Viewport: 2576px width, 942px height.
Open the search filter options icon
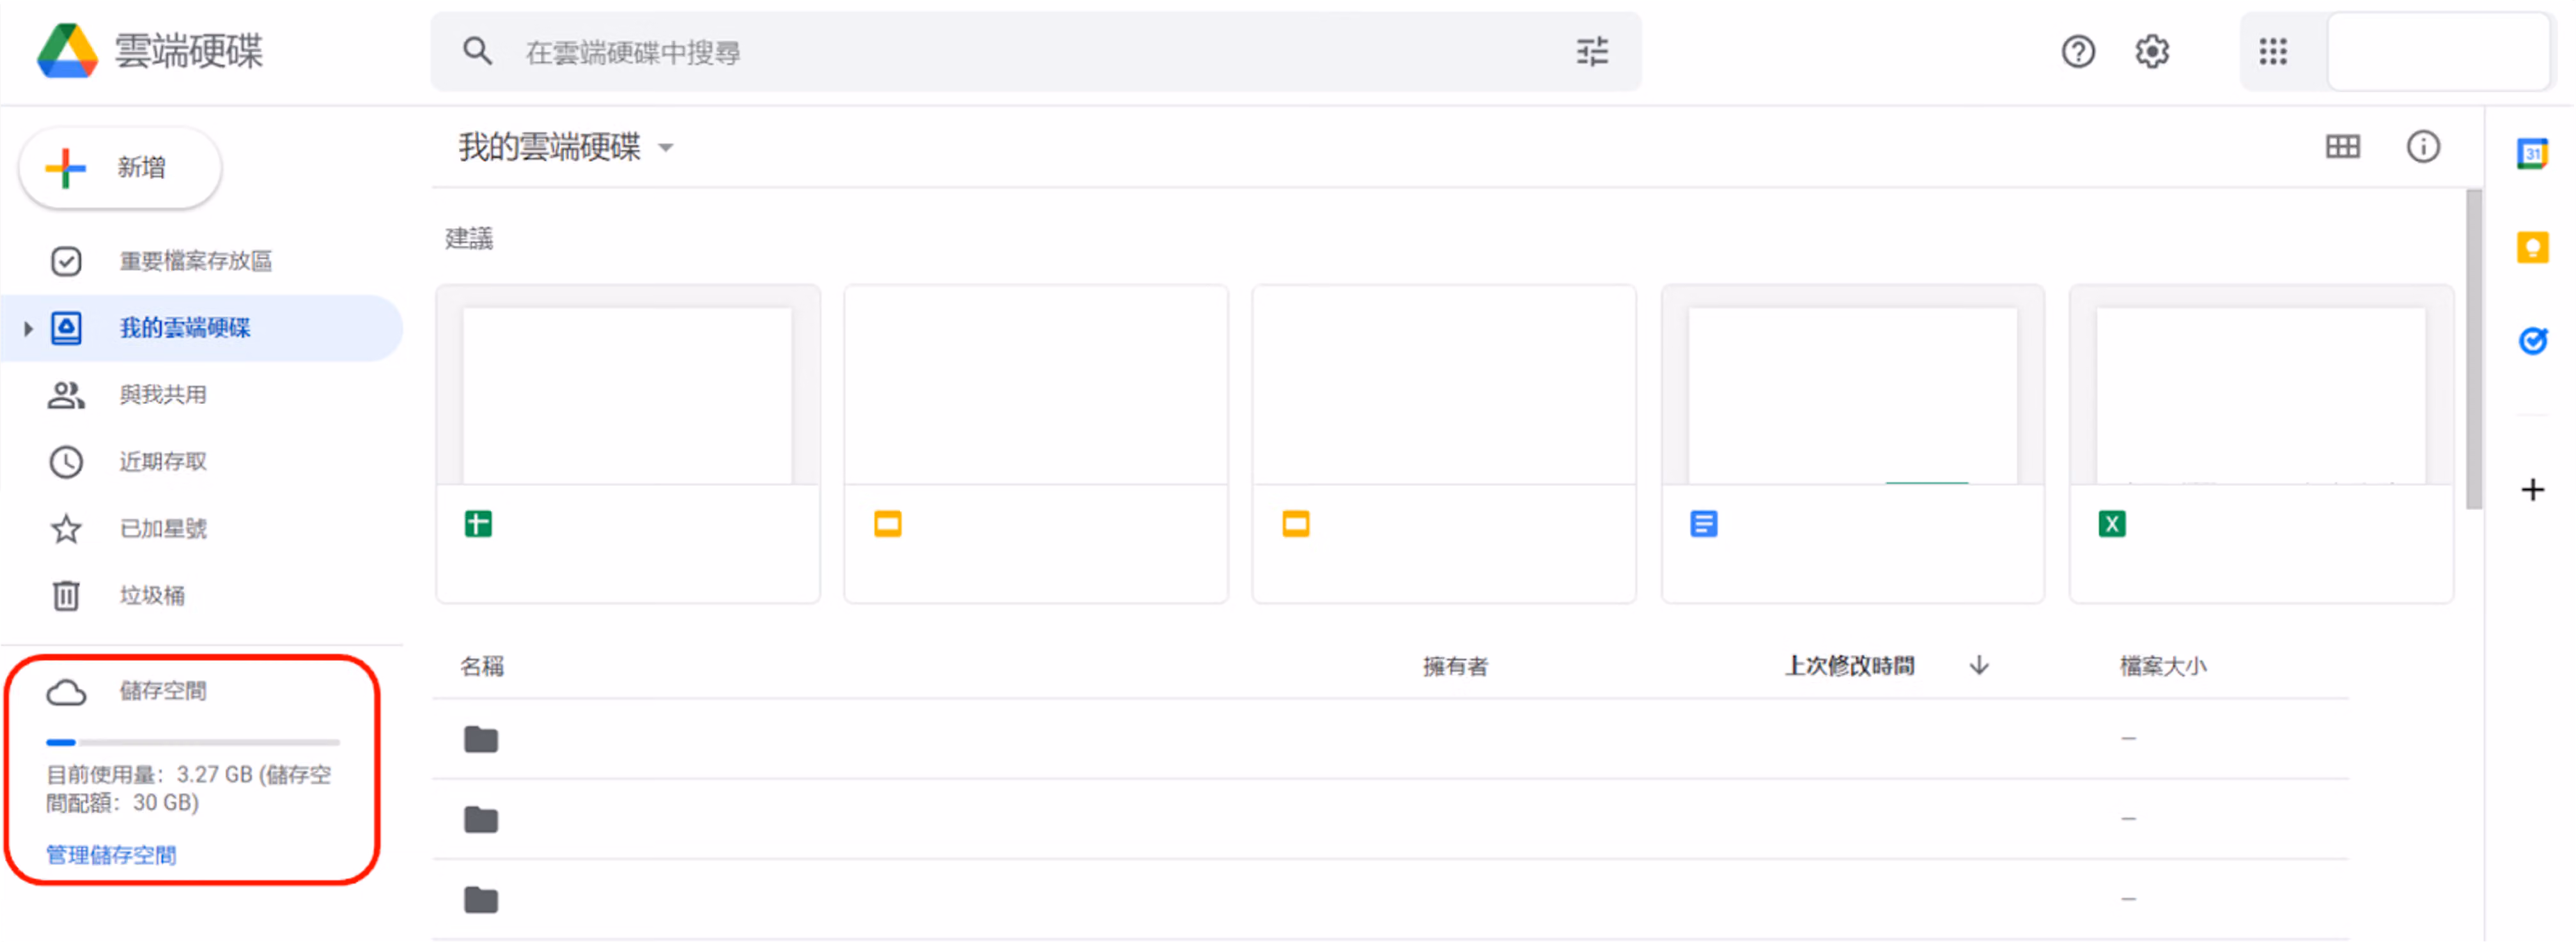point(1592,51)
